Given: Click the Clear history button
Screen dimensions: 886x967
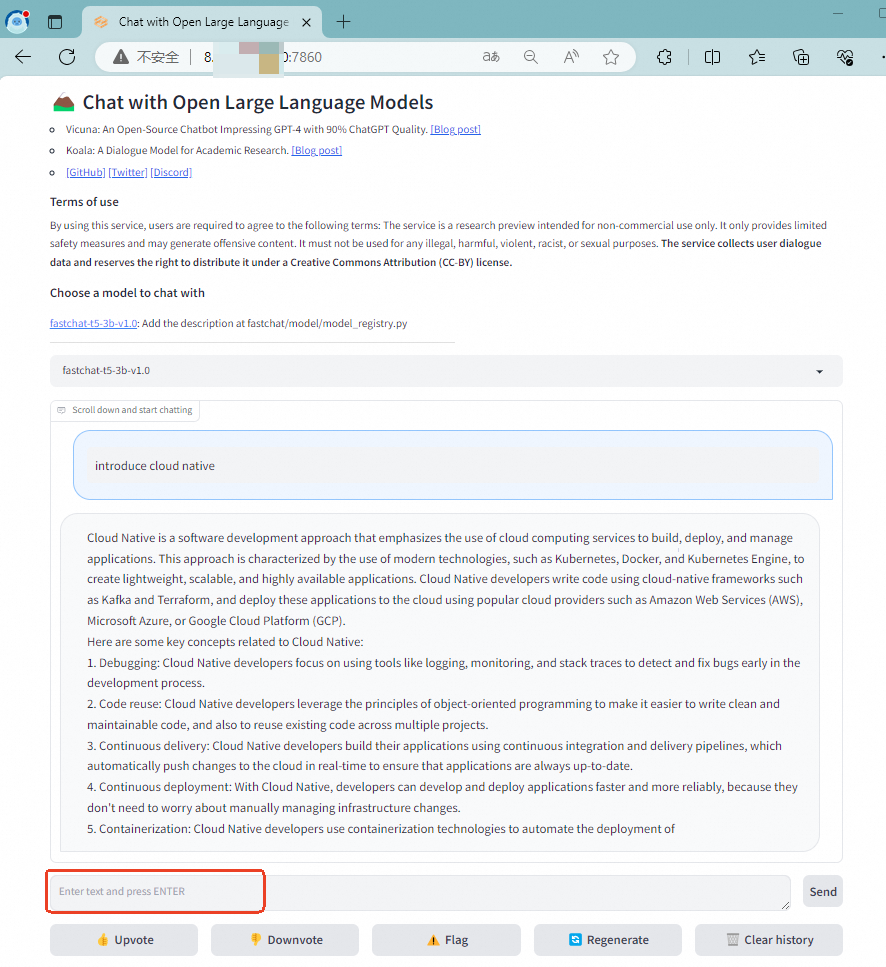Looking at the screenshot, I should (769, 940).
